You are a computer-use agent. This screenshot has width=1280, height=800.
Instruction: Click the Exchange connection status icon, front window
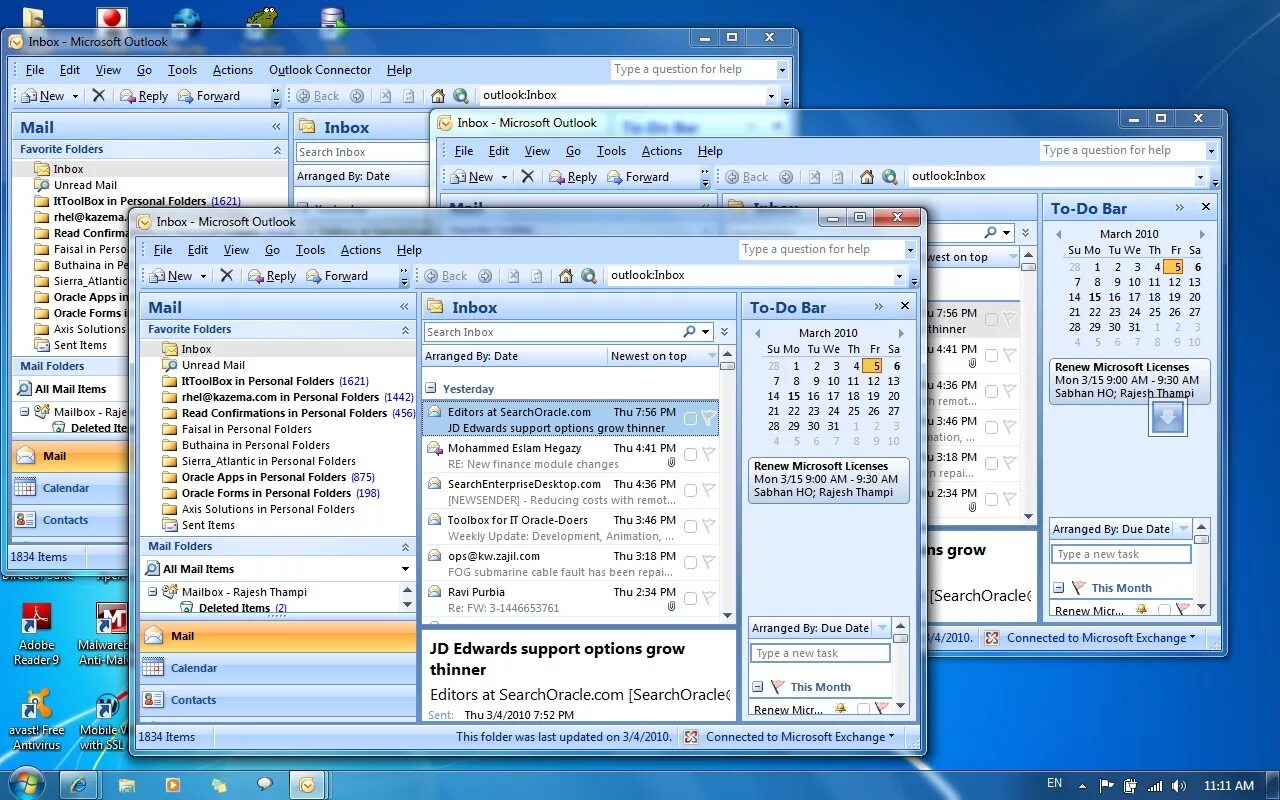point(691,737)
